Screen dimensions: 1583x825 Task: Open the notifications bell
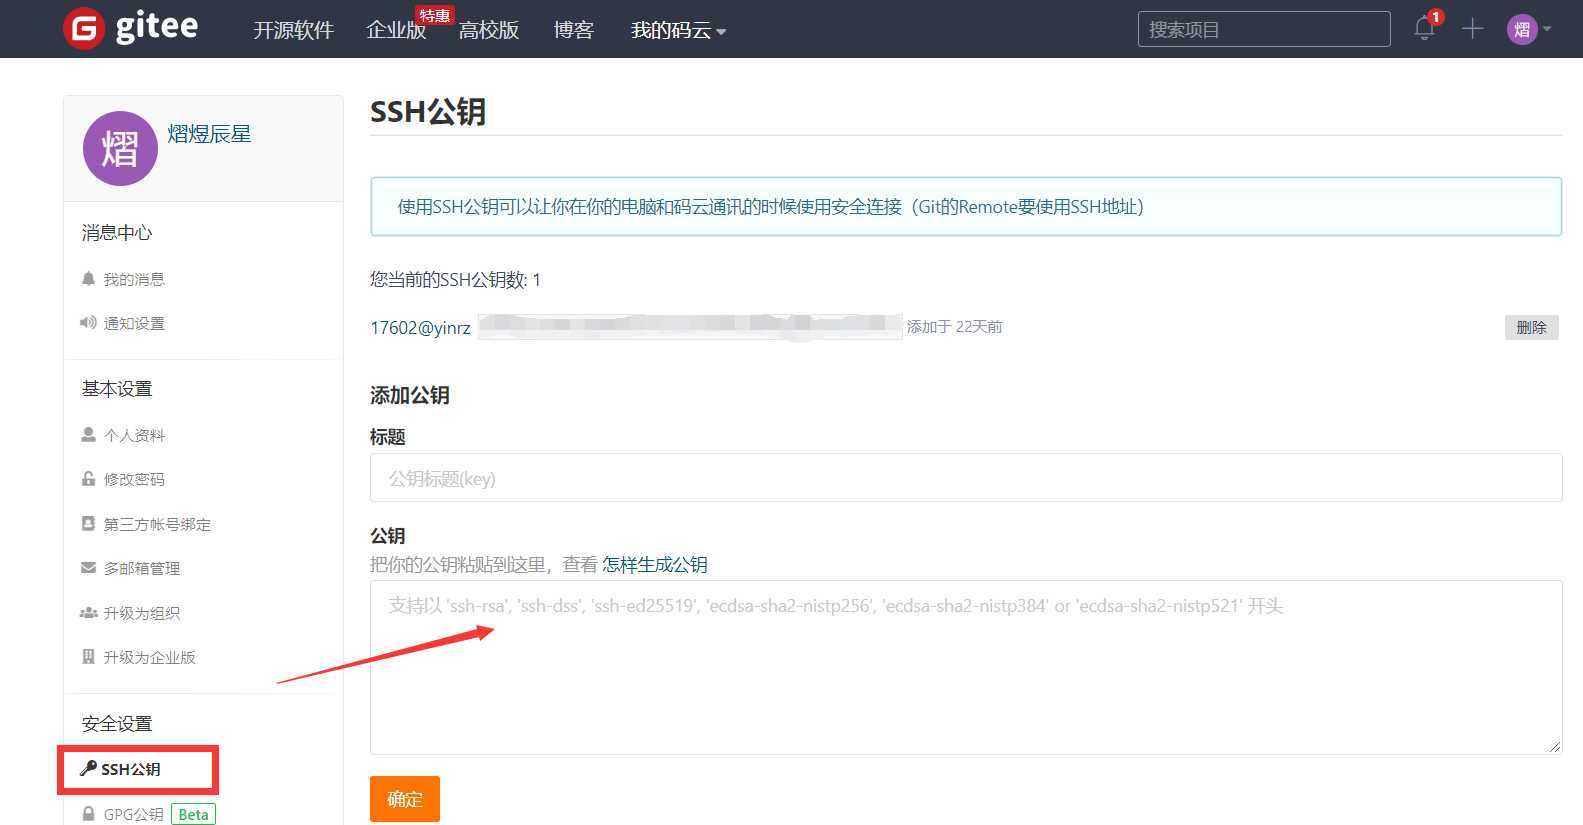(1425, 29)
